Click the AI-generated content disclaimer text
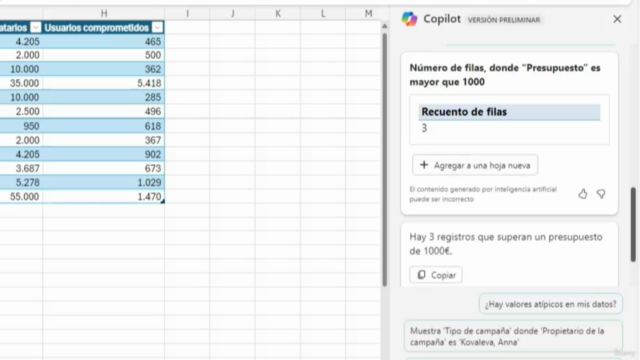The image size is (640, 360). click(483, 194)
